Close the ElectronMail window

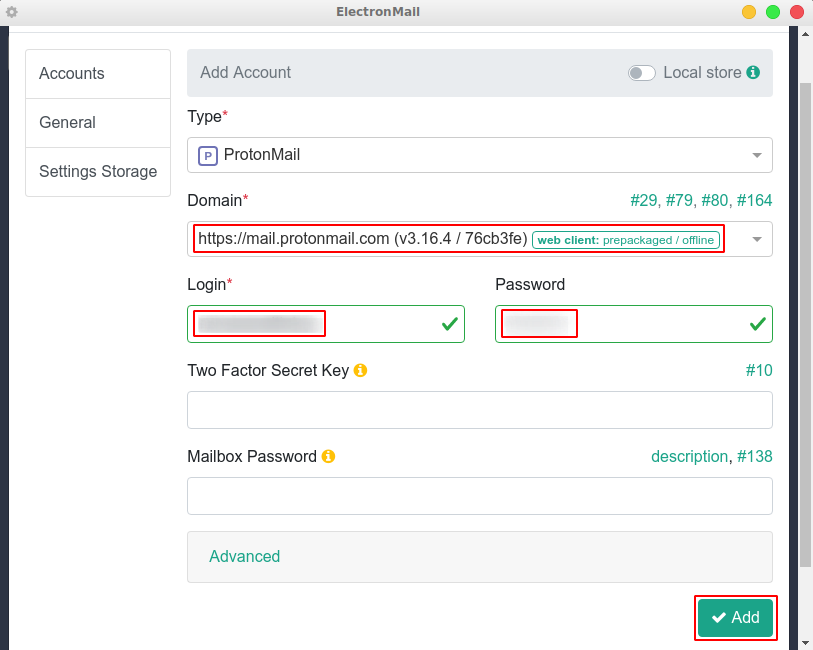click(x=797, y=12)
